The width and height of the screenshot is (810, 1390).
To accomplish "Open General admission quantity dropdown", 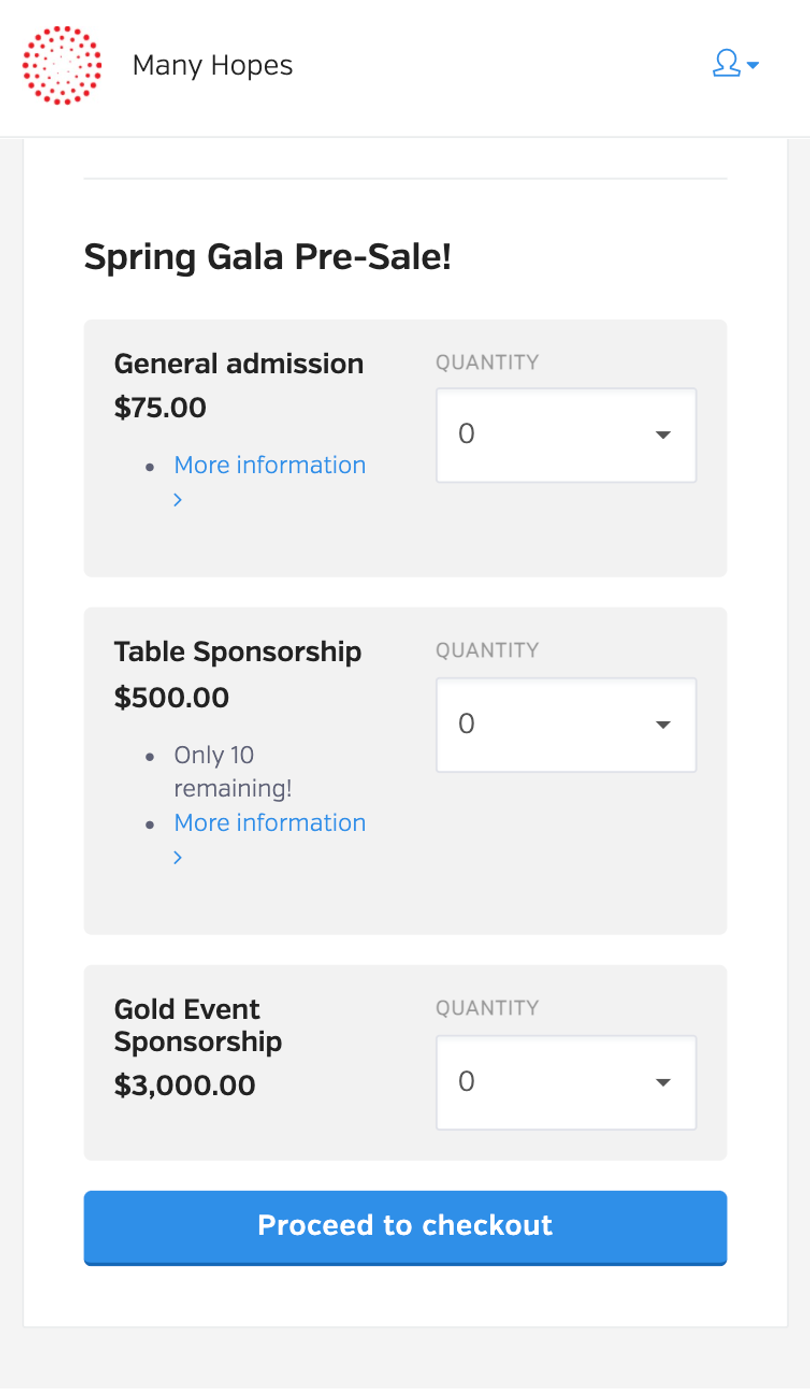I will pyautogui.click(x=566, y=435).
